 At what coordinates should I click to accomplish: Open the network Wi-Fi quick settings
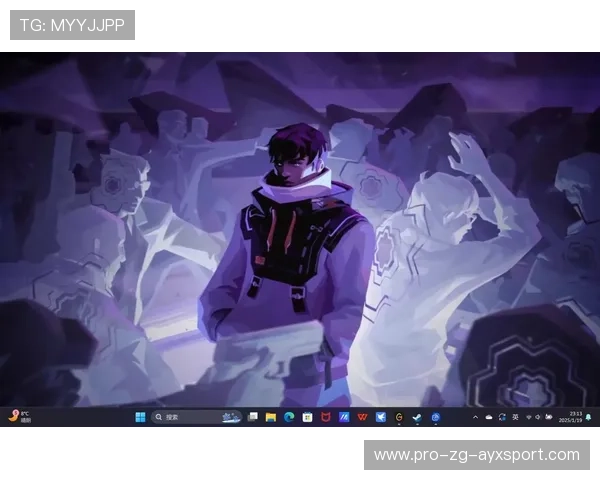[527, 417]
